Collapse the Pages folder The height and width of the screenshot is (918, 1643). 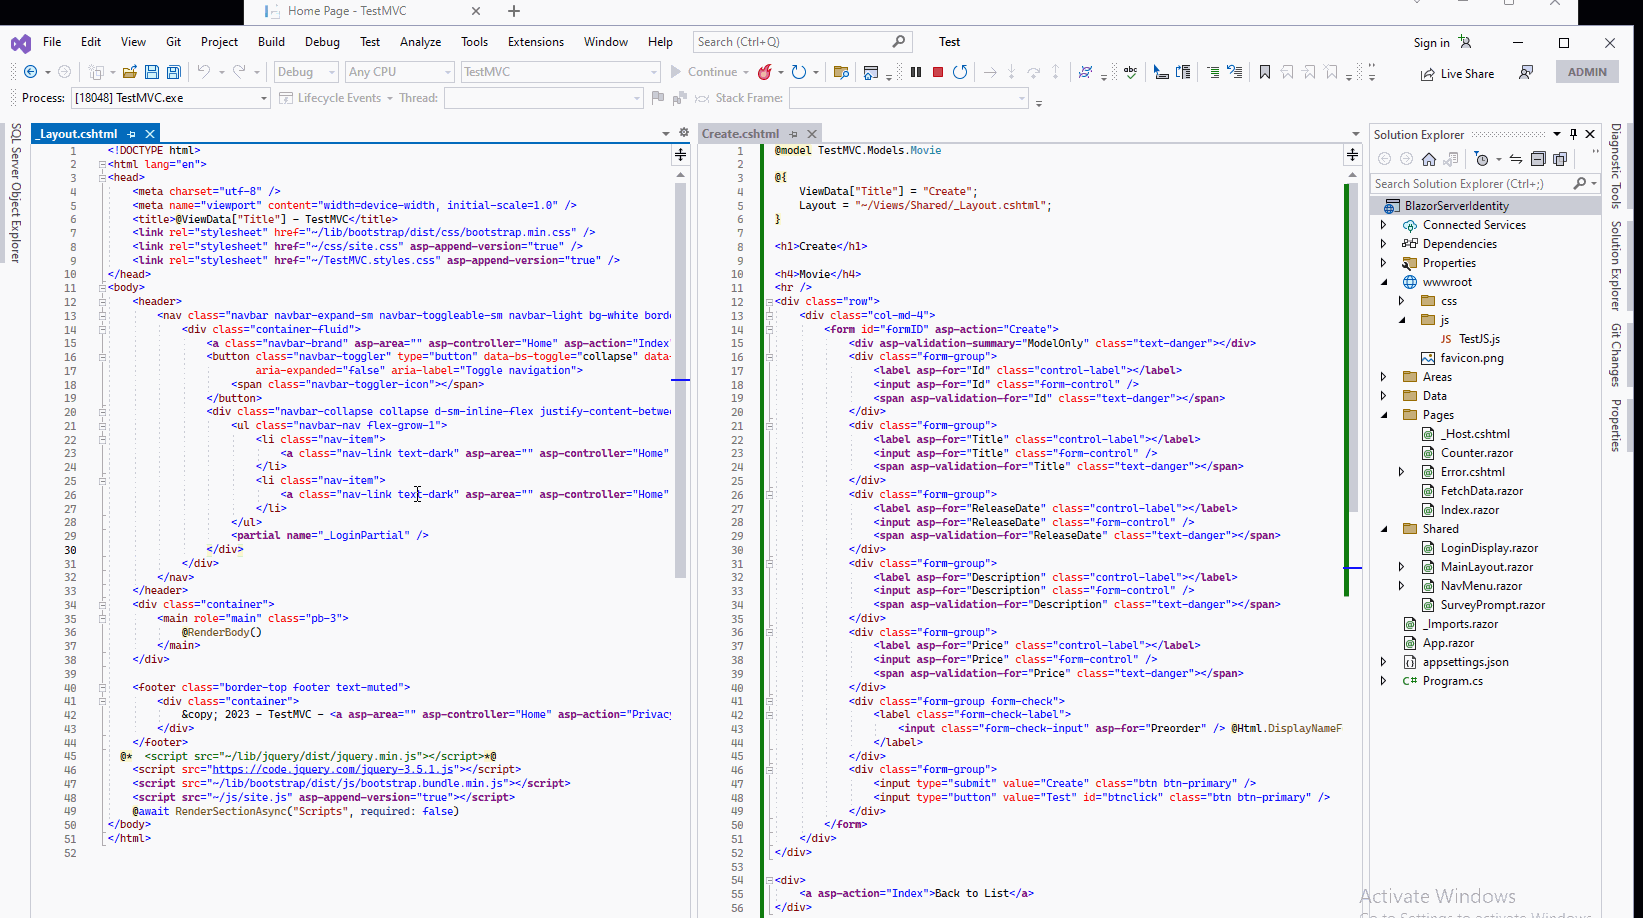pyautogui.click(x=1384, y=415)
